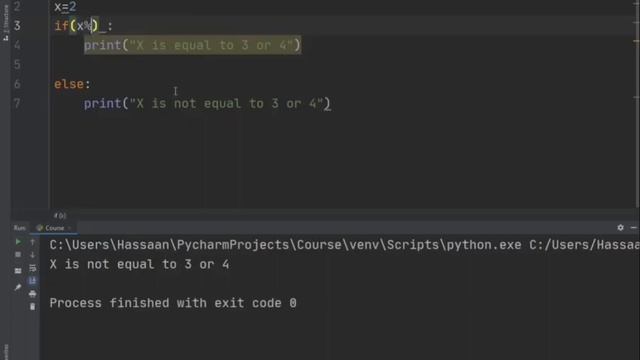Click 'Process finished with exit code 0' text
Screen dimensions: 640x360
173,303
